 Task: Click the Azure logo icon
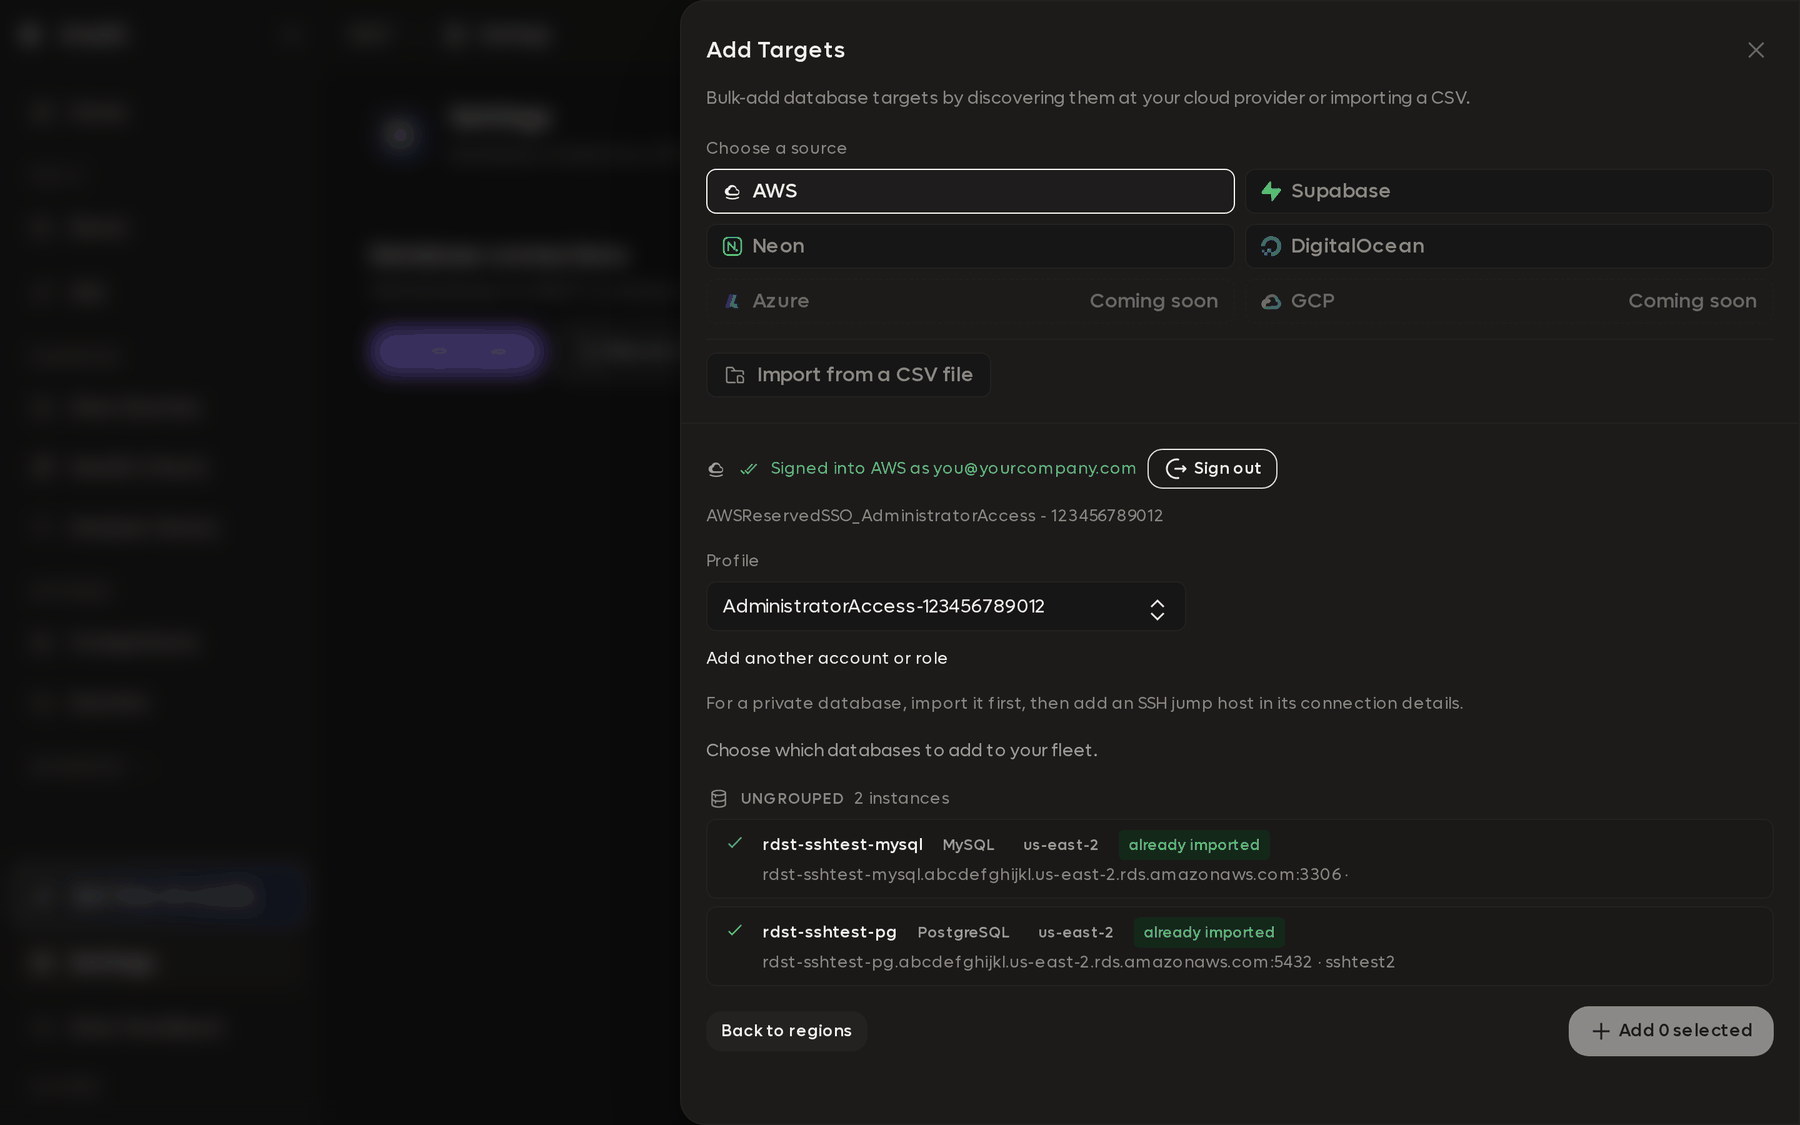[732, 301]
